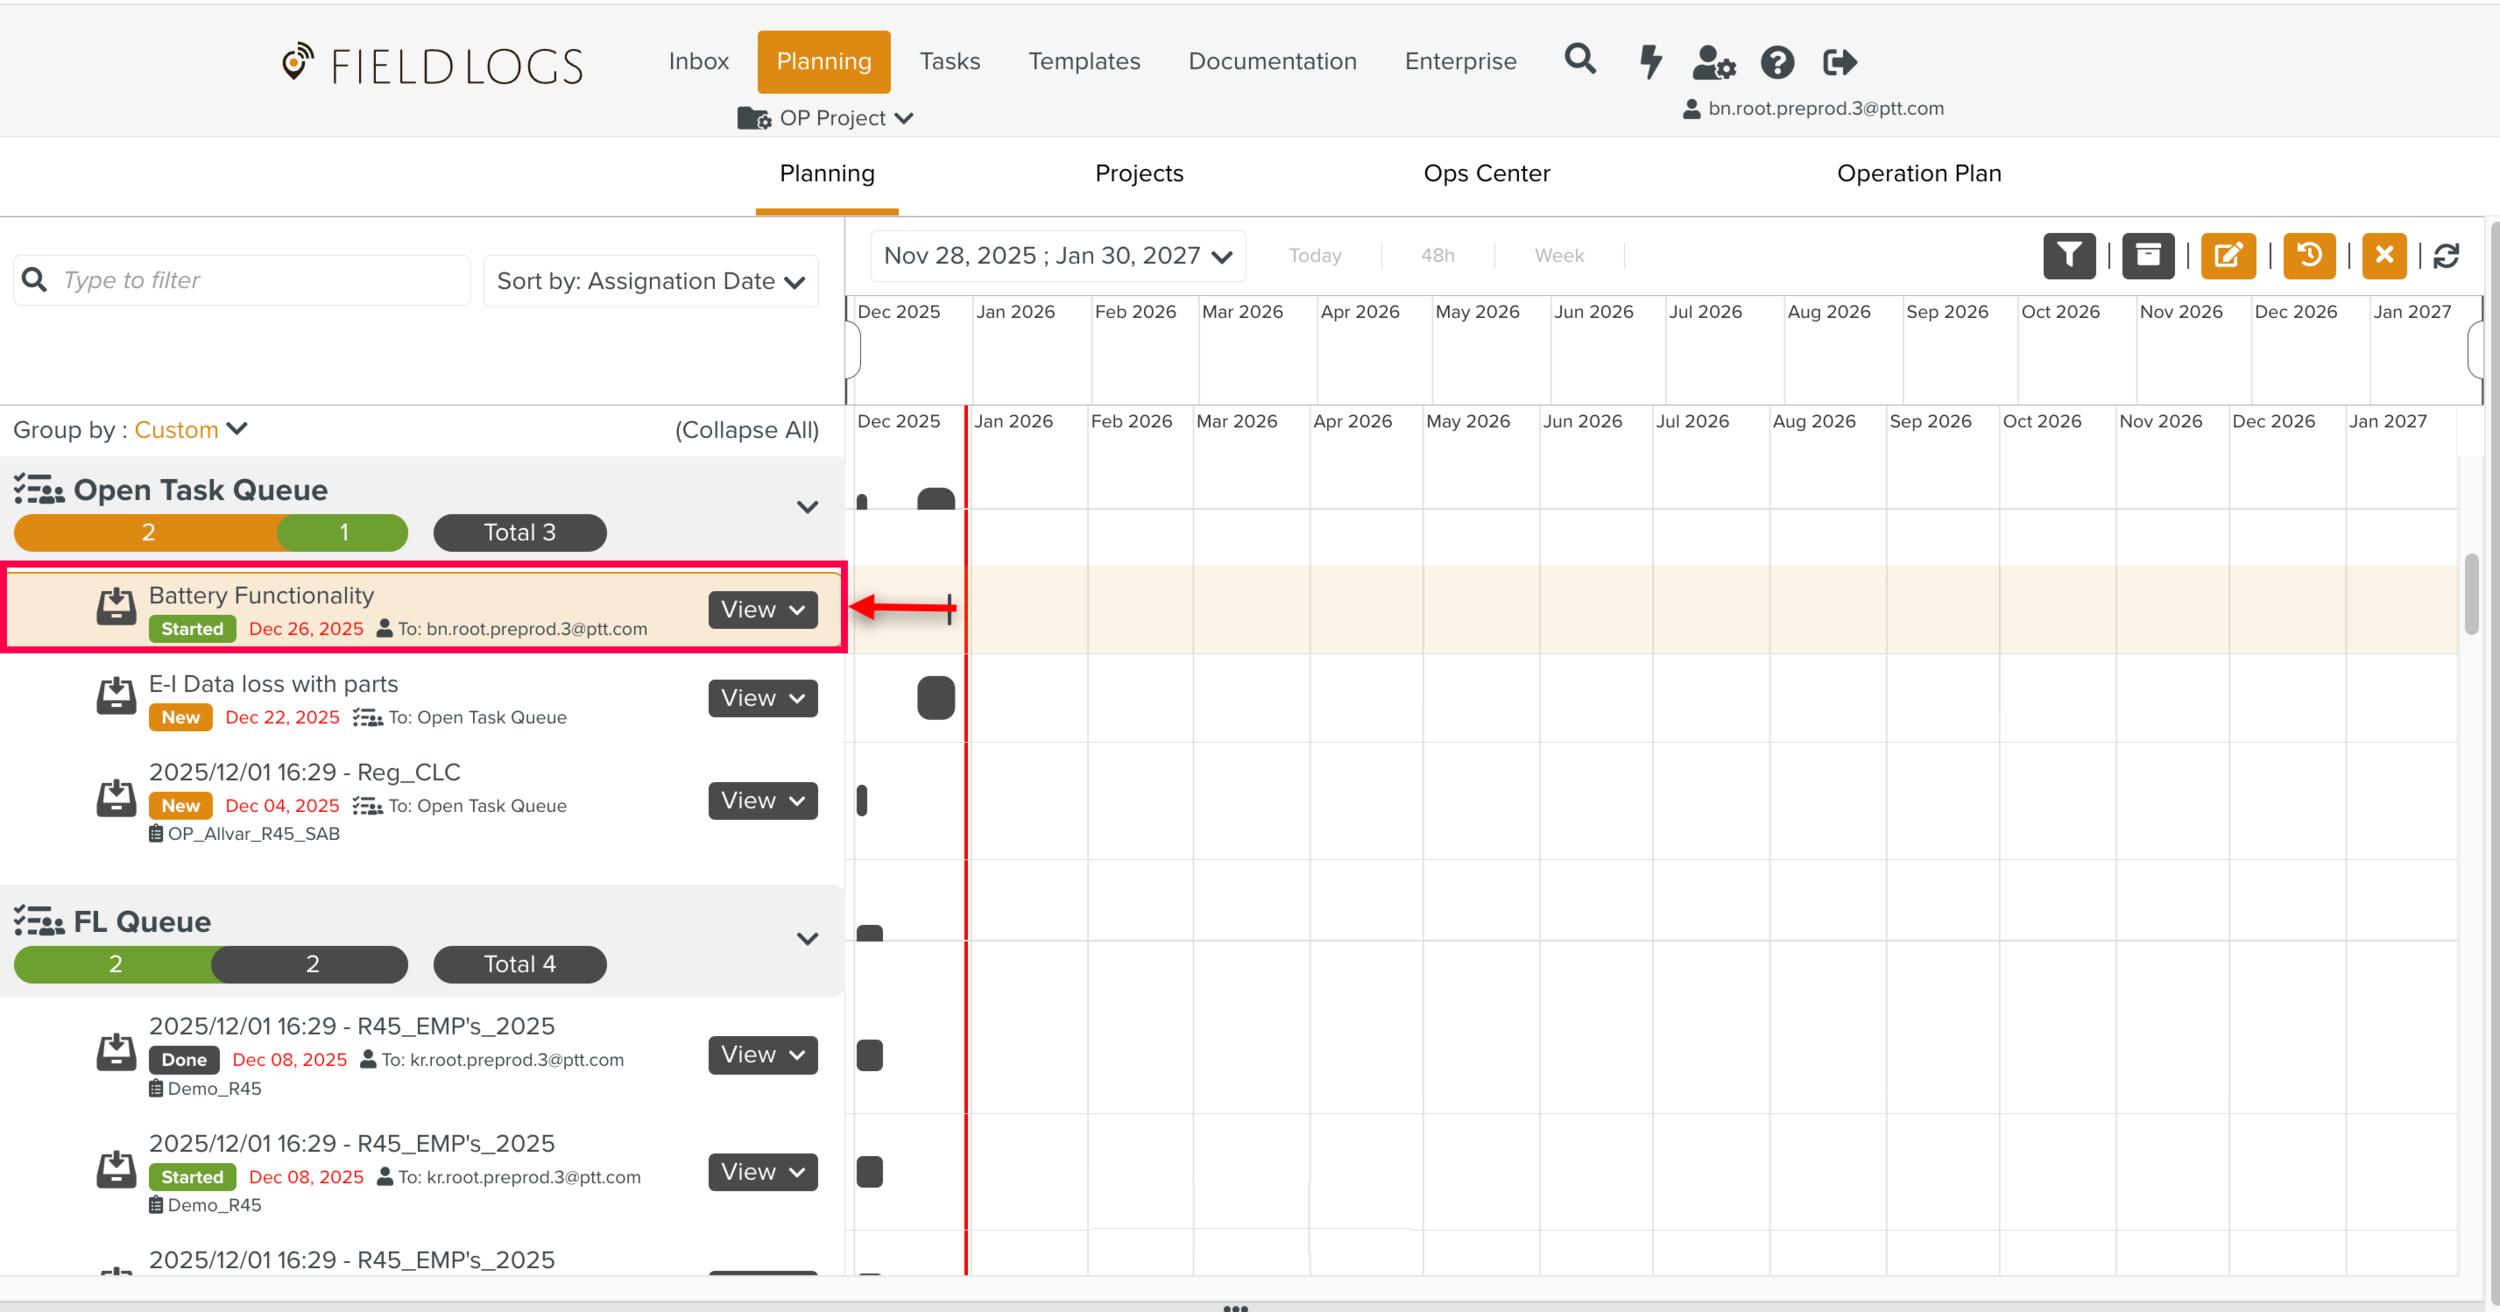The image size is (2500, 1312).
Task: Open the Sort by Assignation Date dropdown
Action: click(651, 281)
